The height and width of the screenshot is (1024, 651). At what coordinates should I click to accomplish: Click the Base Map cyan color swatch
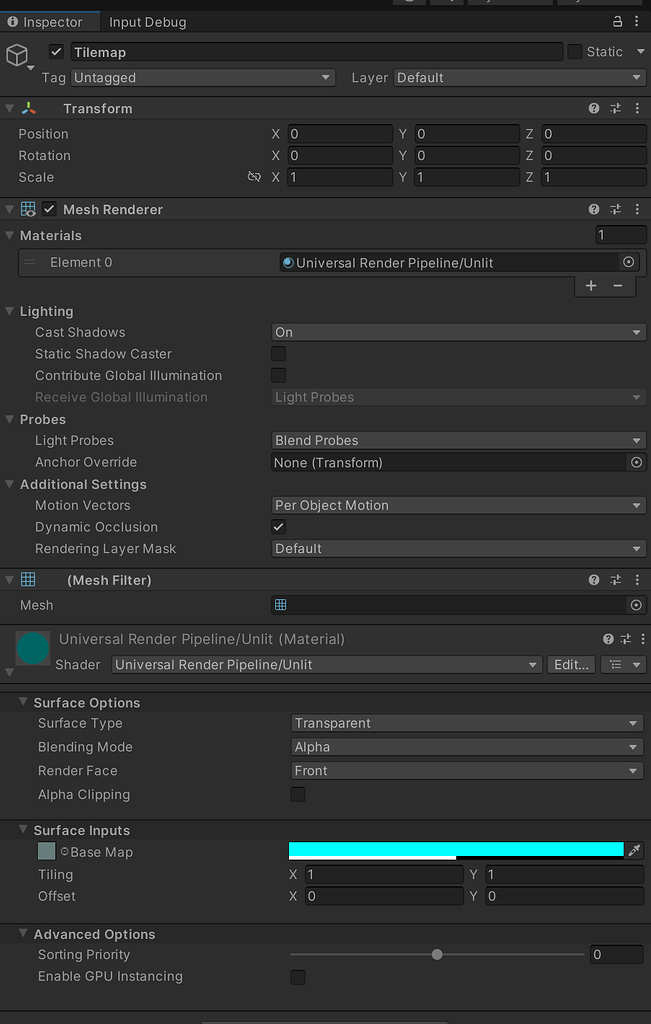456,849
